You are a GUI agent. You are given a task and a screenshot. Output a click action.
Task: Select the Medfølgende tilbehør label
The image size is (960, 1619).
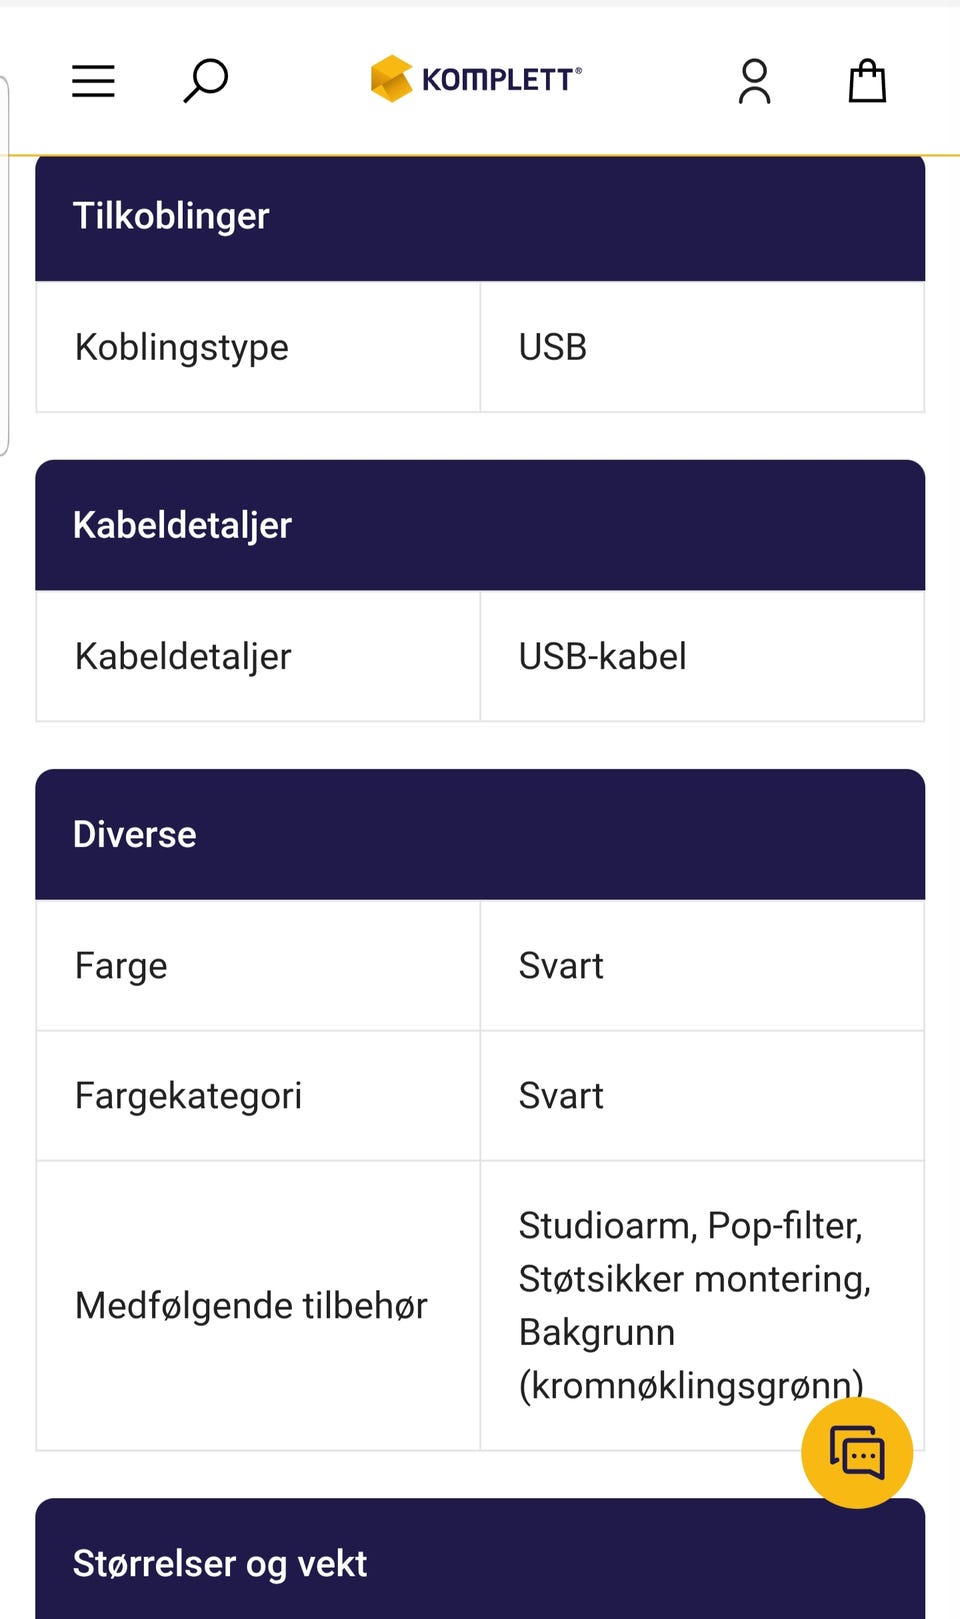point(251,1306)
